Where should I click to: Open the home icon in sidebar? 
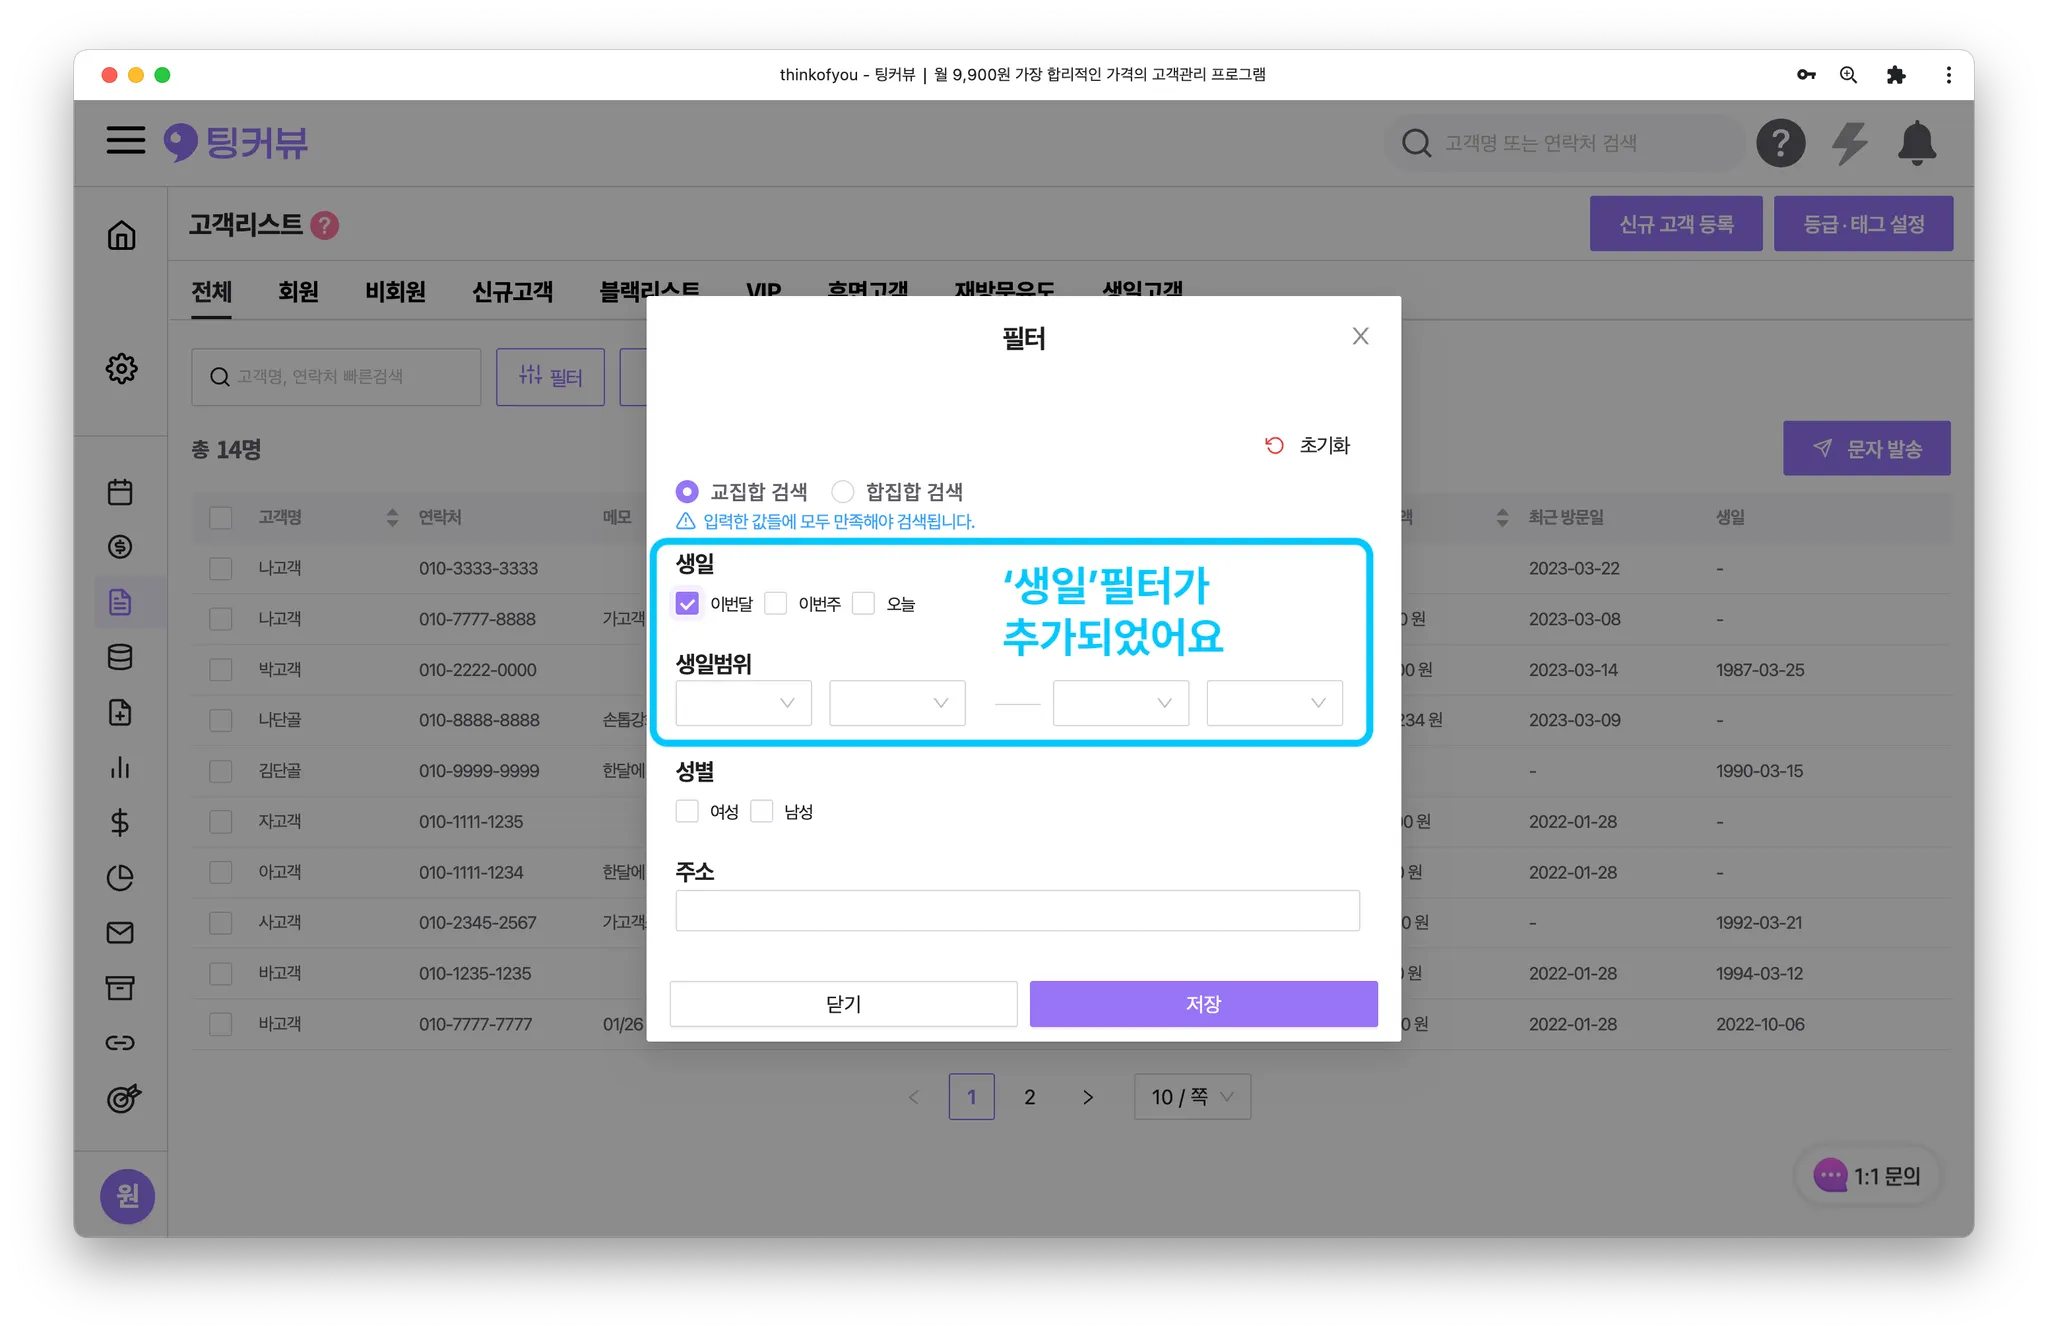click(121, 235)
